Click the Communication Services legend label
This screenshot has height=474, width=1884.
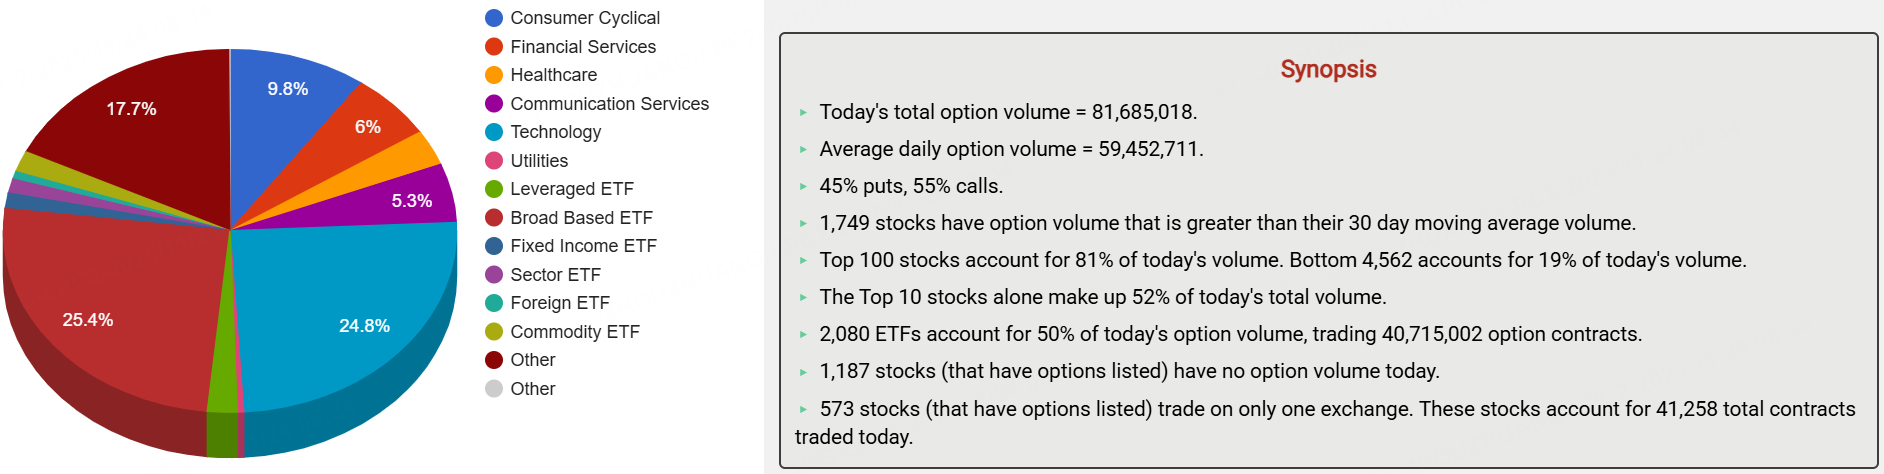[609, 104]
